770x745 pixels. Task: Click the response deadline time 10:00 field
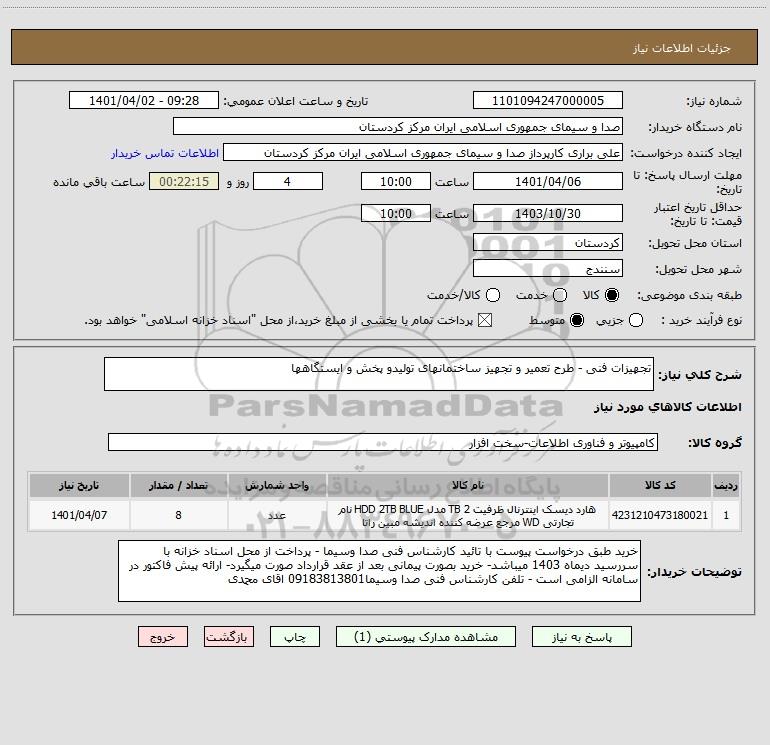[396, 181]
